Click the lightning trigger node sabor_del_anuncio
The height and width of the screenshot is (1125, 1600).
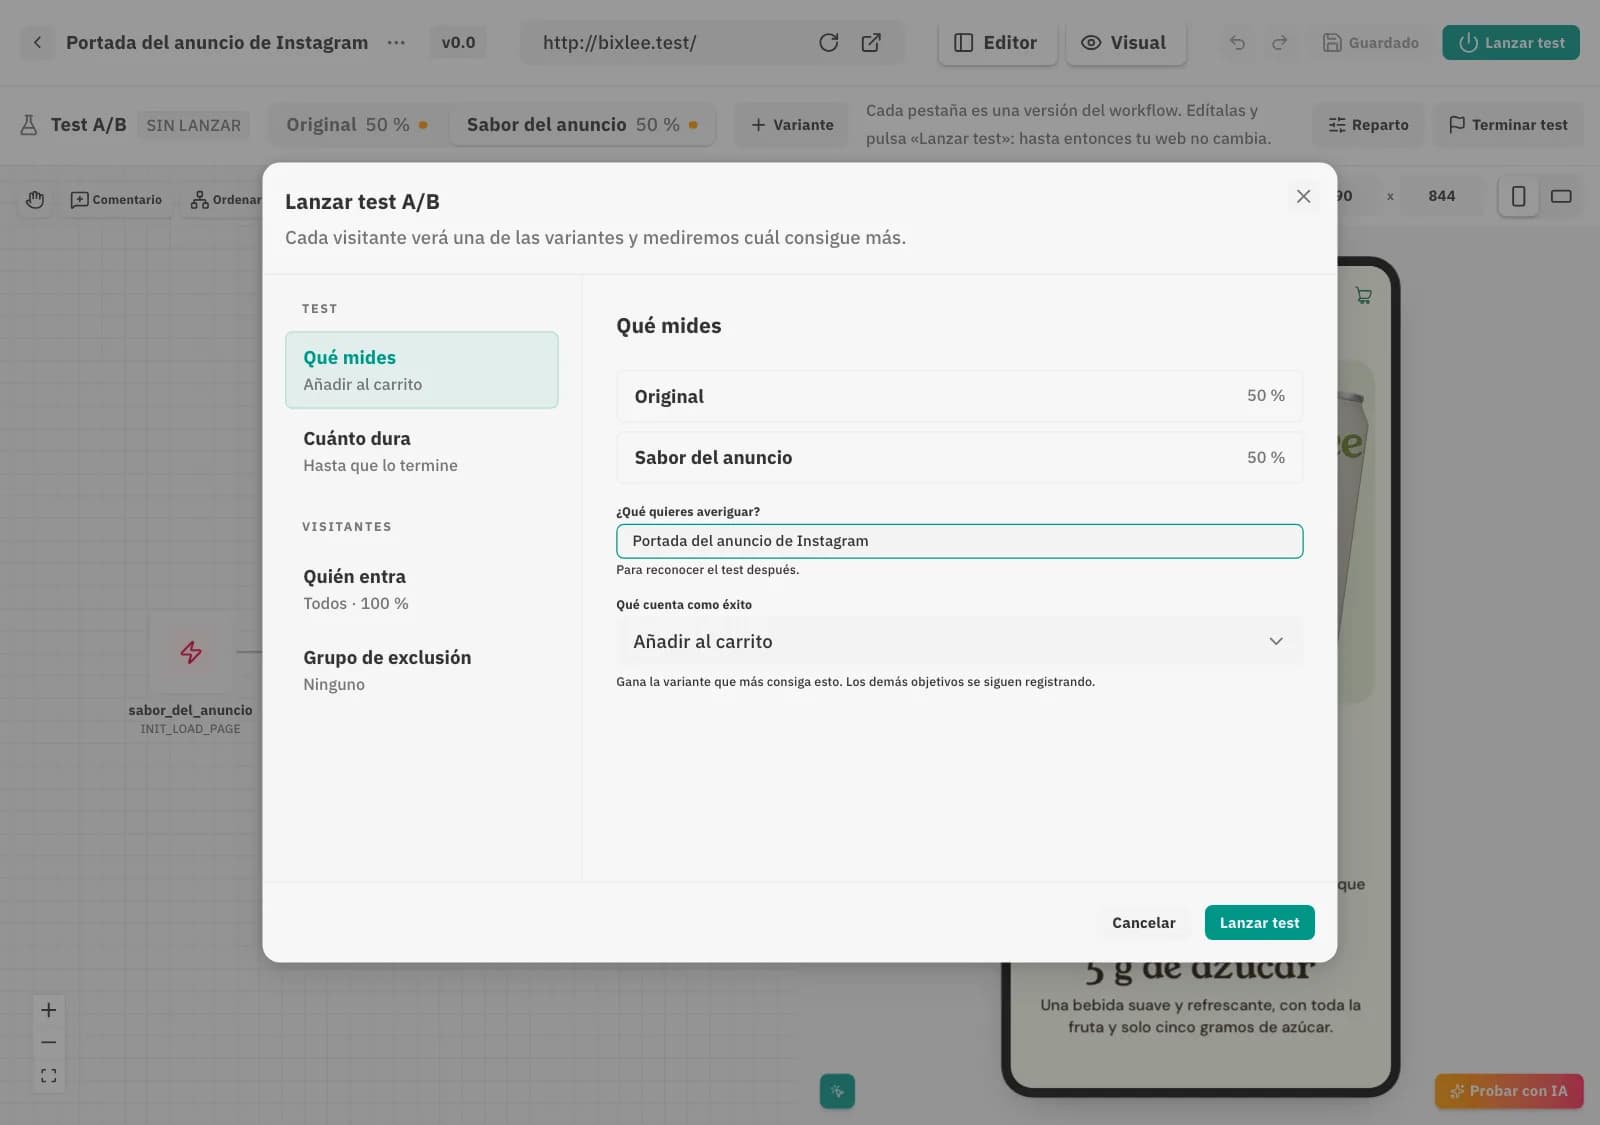[190, 652]
